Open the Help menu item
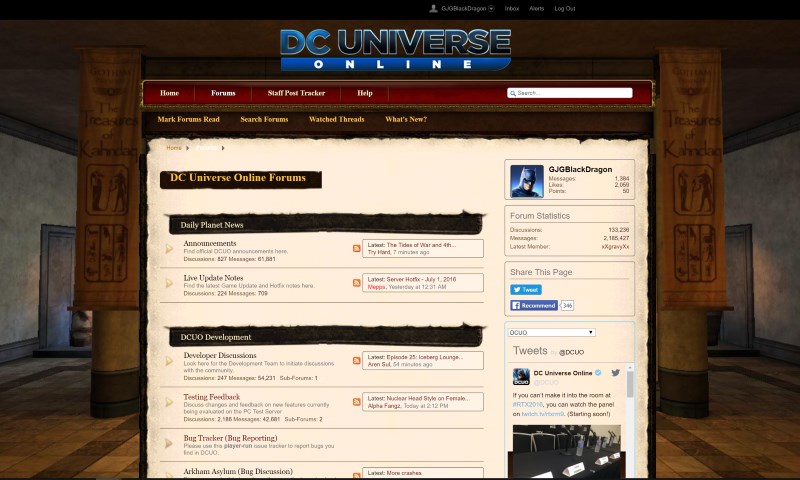The height and width of the screenshot is (480, 800). (x=365, y=93)
